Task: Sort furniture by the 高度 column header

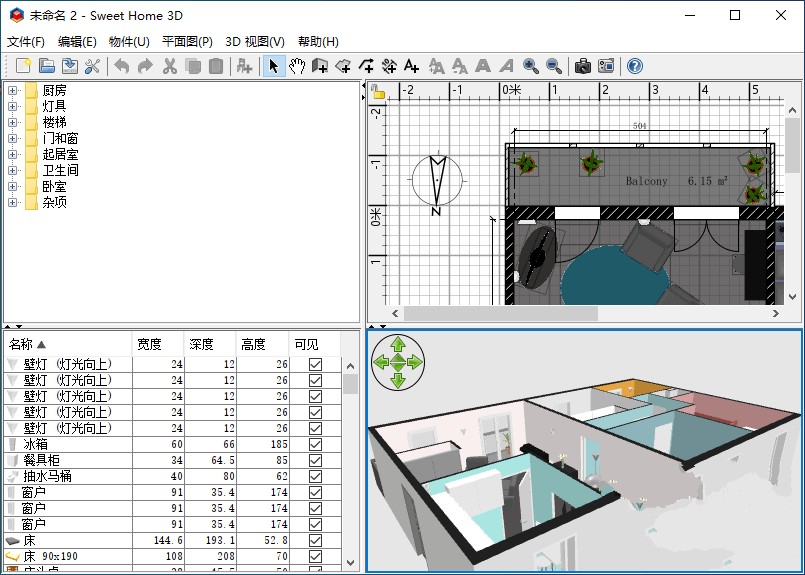Action: (x=262, y=344)
